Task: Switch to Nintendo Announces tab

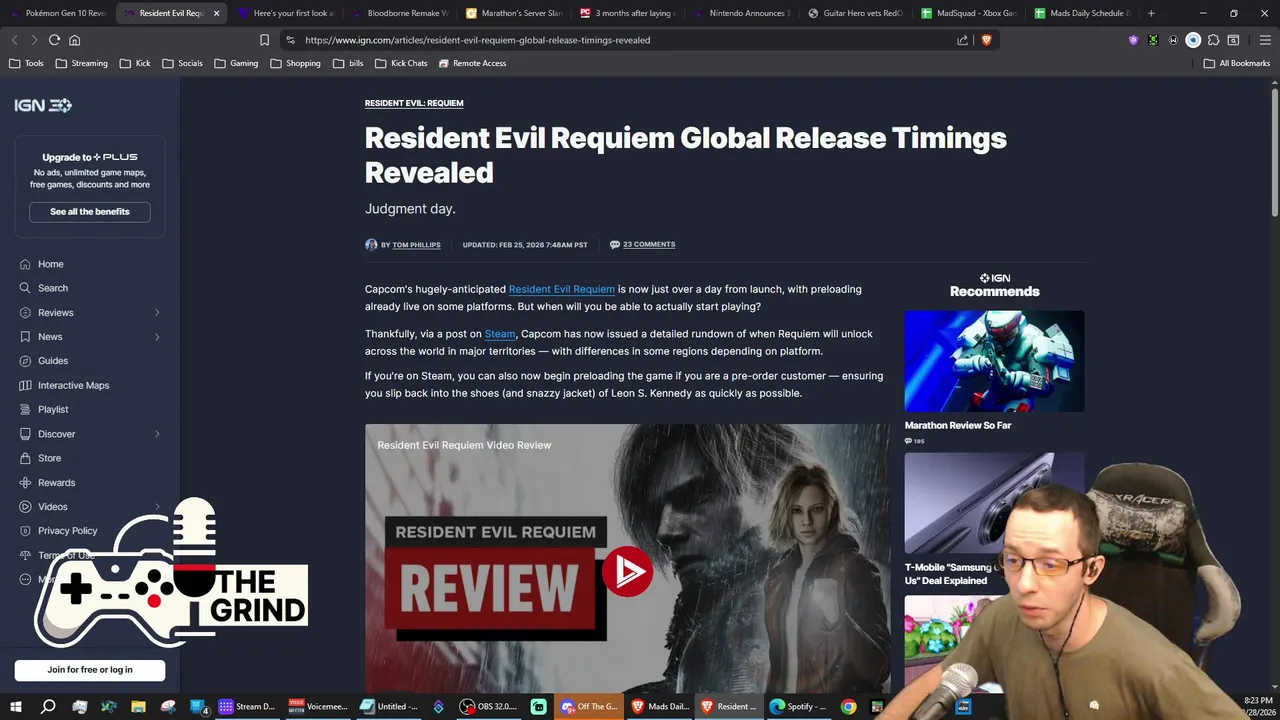Action: (x=742, y=13)
